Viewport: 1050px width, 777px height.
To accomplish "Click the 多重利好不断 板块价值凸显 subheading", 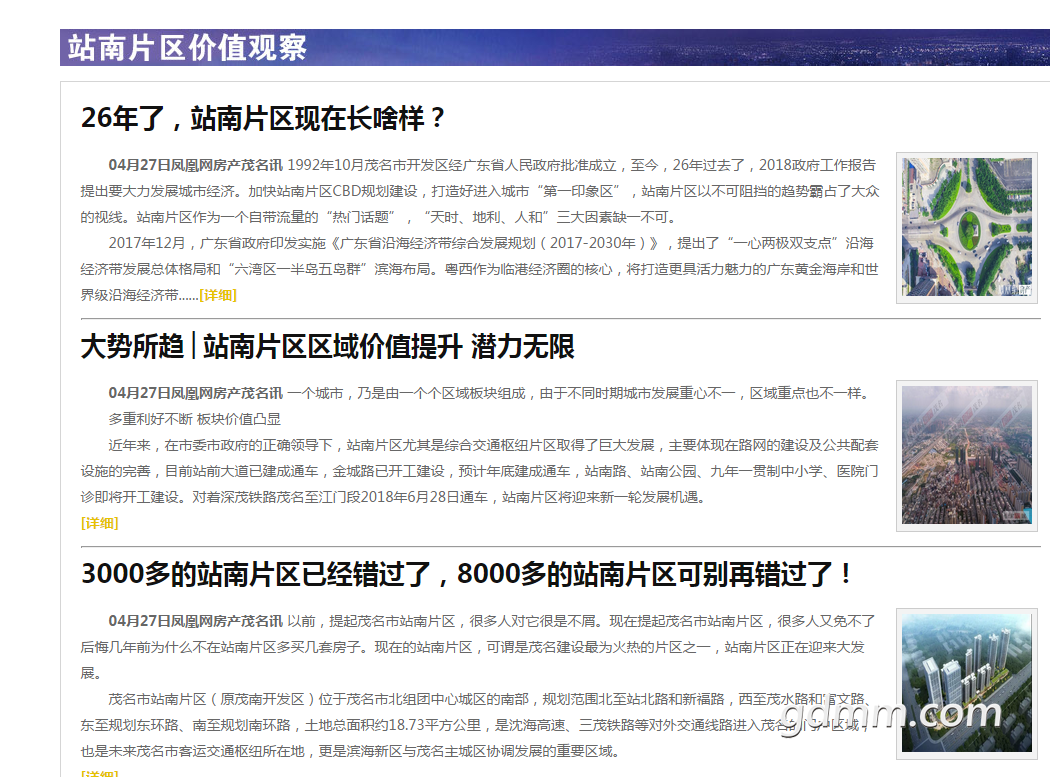I will 194,419.
